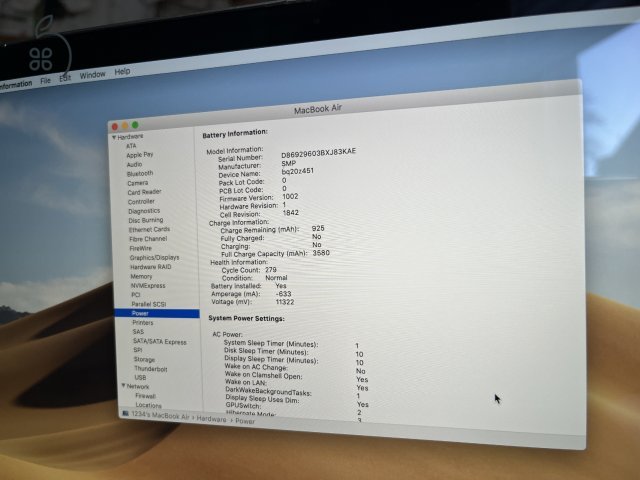Select Ethernet Cards in the sidebar
The image size is (640, 480).
pos(149,229)
